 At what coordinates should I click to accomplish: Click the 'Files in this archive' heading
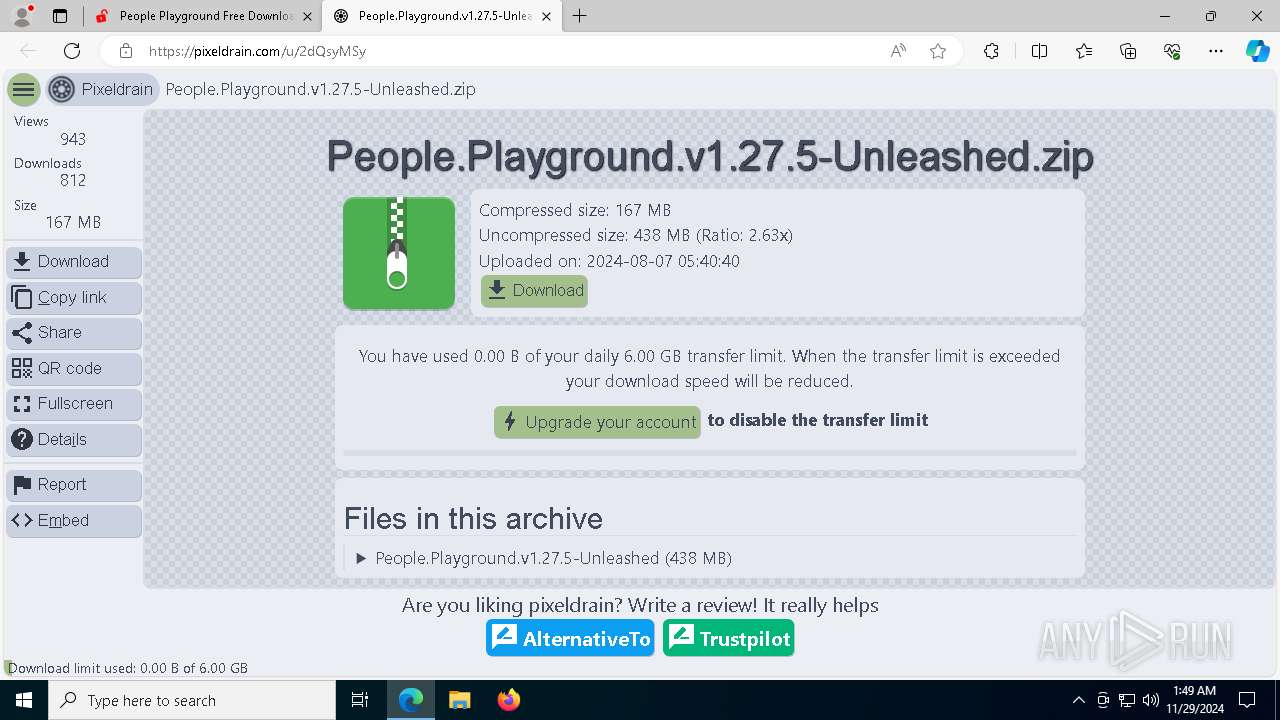(x=473, y=518)
